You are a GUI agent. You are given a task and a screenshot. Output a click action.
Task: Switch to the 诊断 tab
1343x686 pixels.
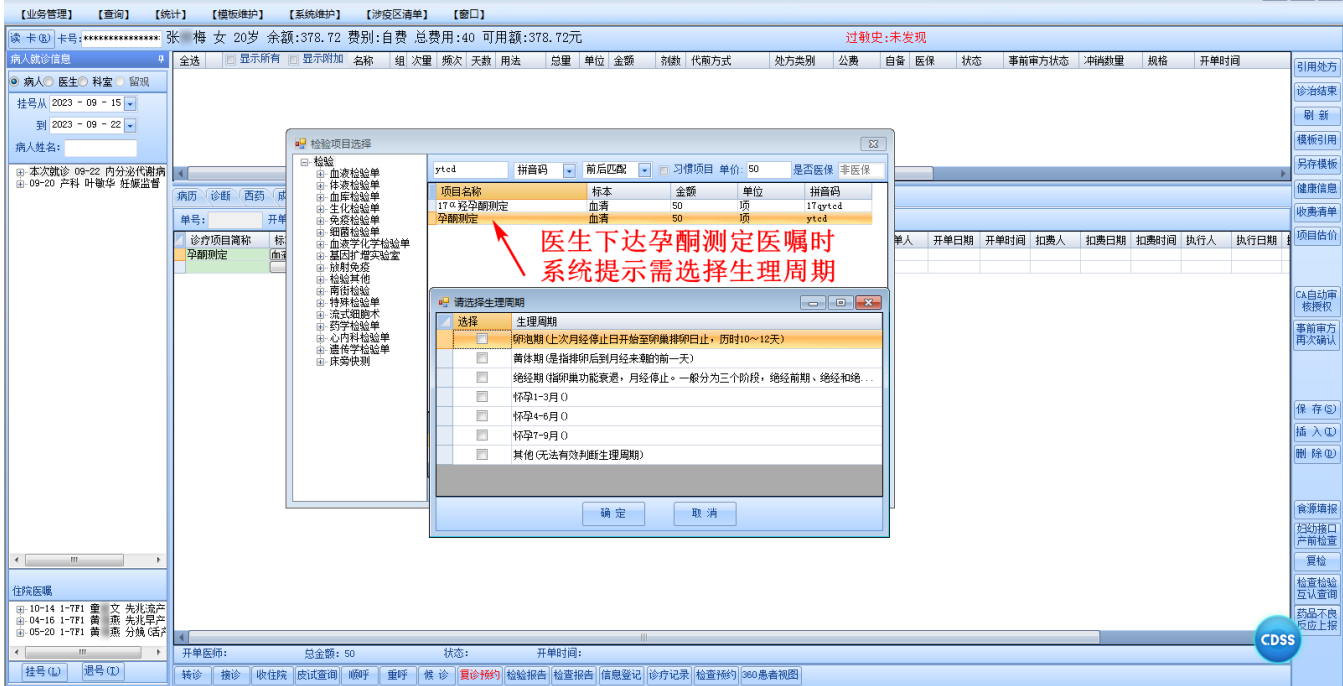click(x=221, y=196)
